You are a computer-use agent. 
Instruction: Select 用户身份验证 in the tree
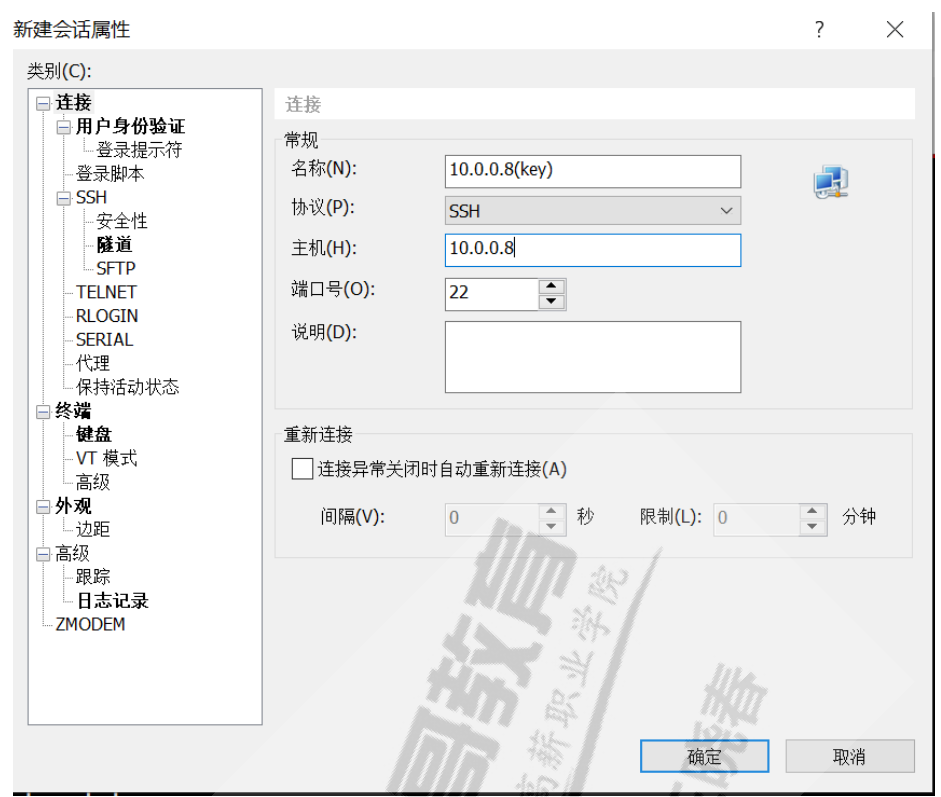pos(130,127)
